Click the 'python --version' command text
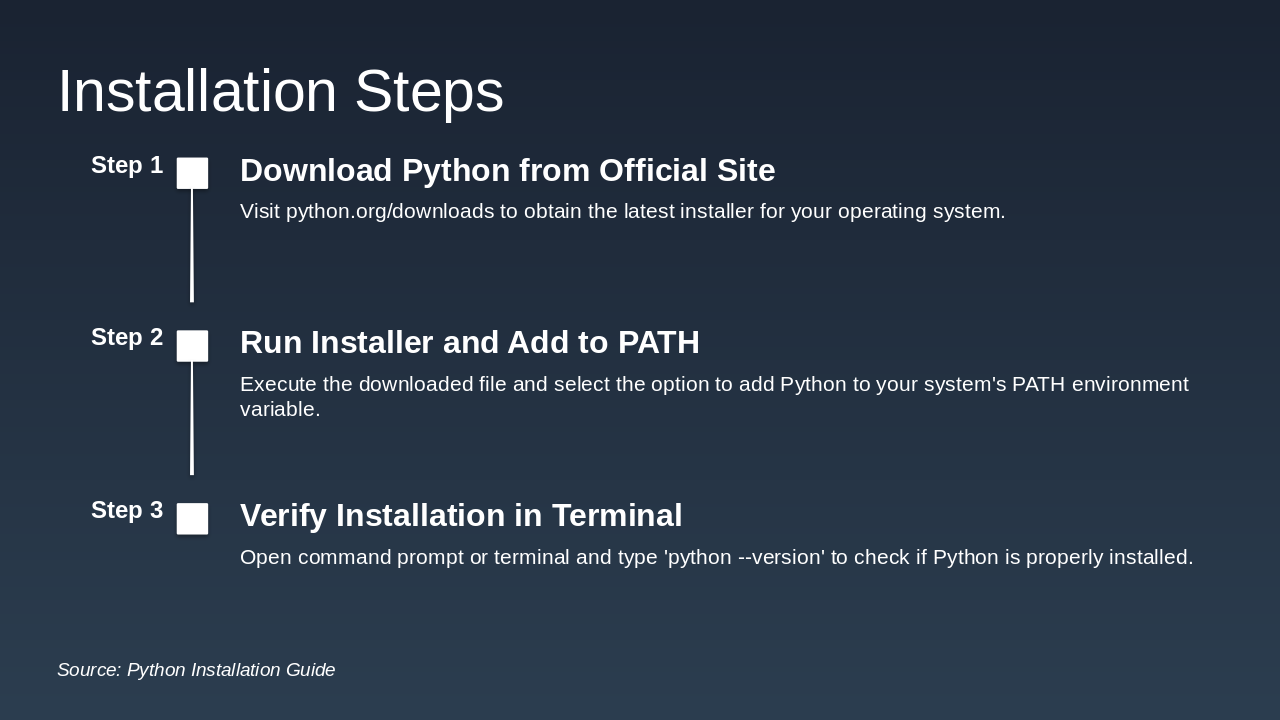1280x720 pixels. click(x=745, y=557)
